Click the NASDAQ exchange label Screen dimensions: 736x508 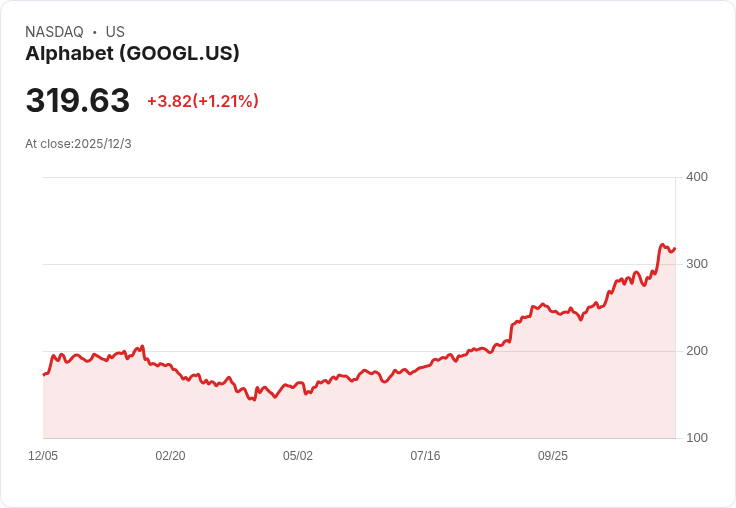(54, 32)
